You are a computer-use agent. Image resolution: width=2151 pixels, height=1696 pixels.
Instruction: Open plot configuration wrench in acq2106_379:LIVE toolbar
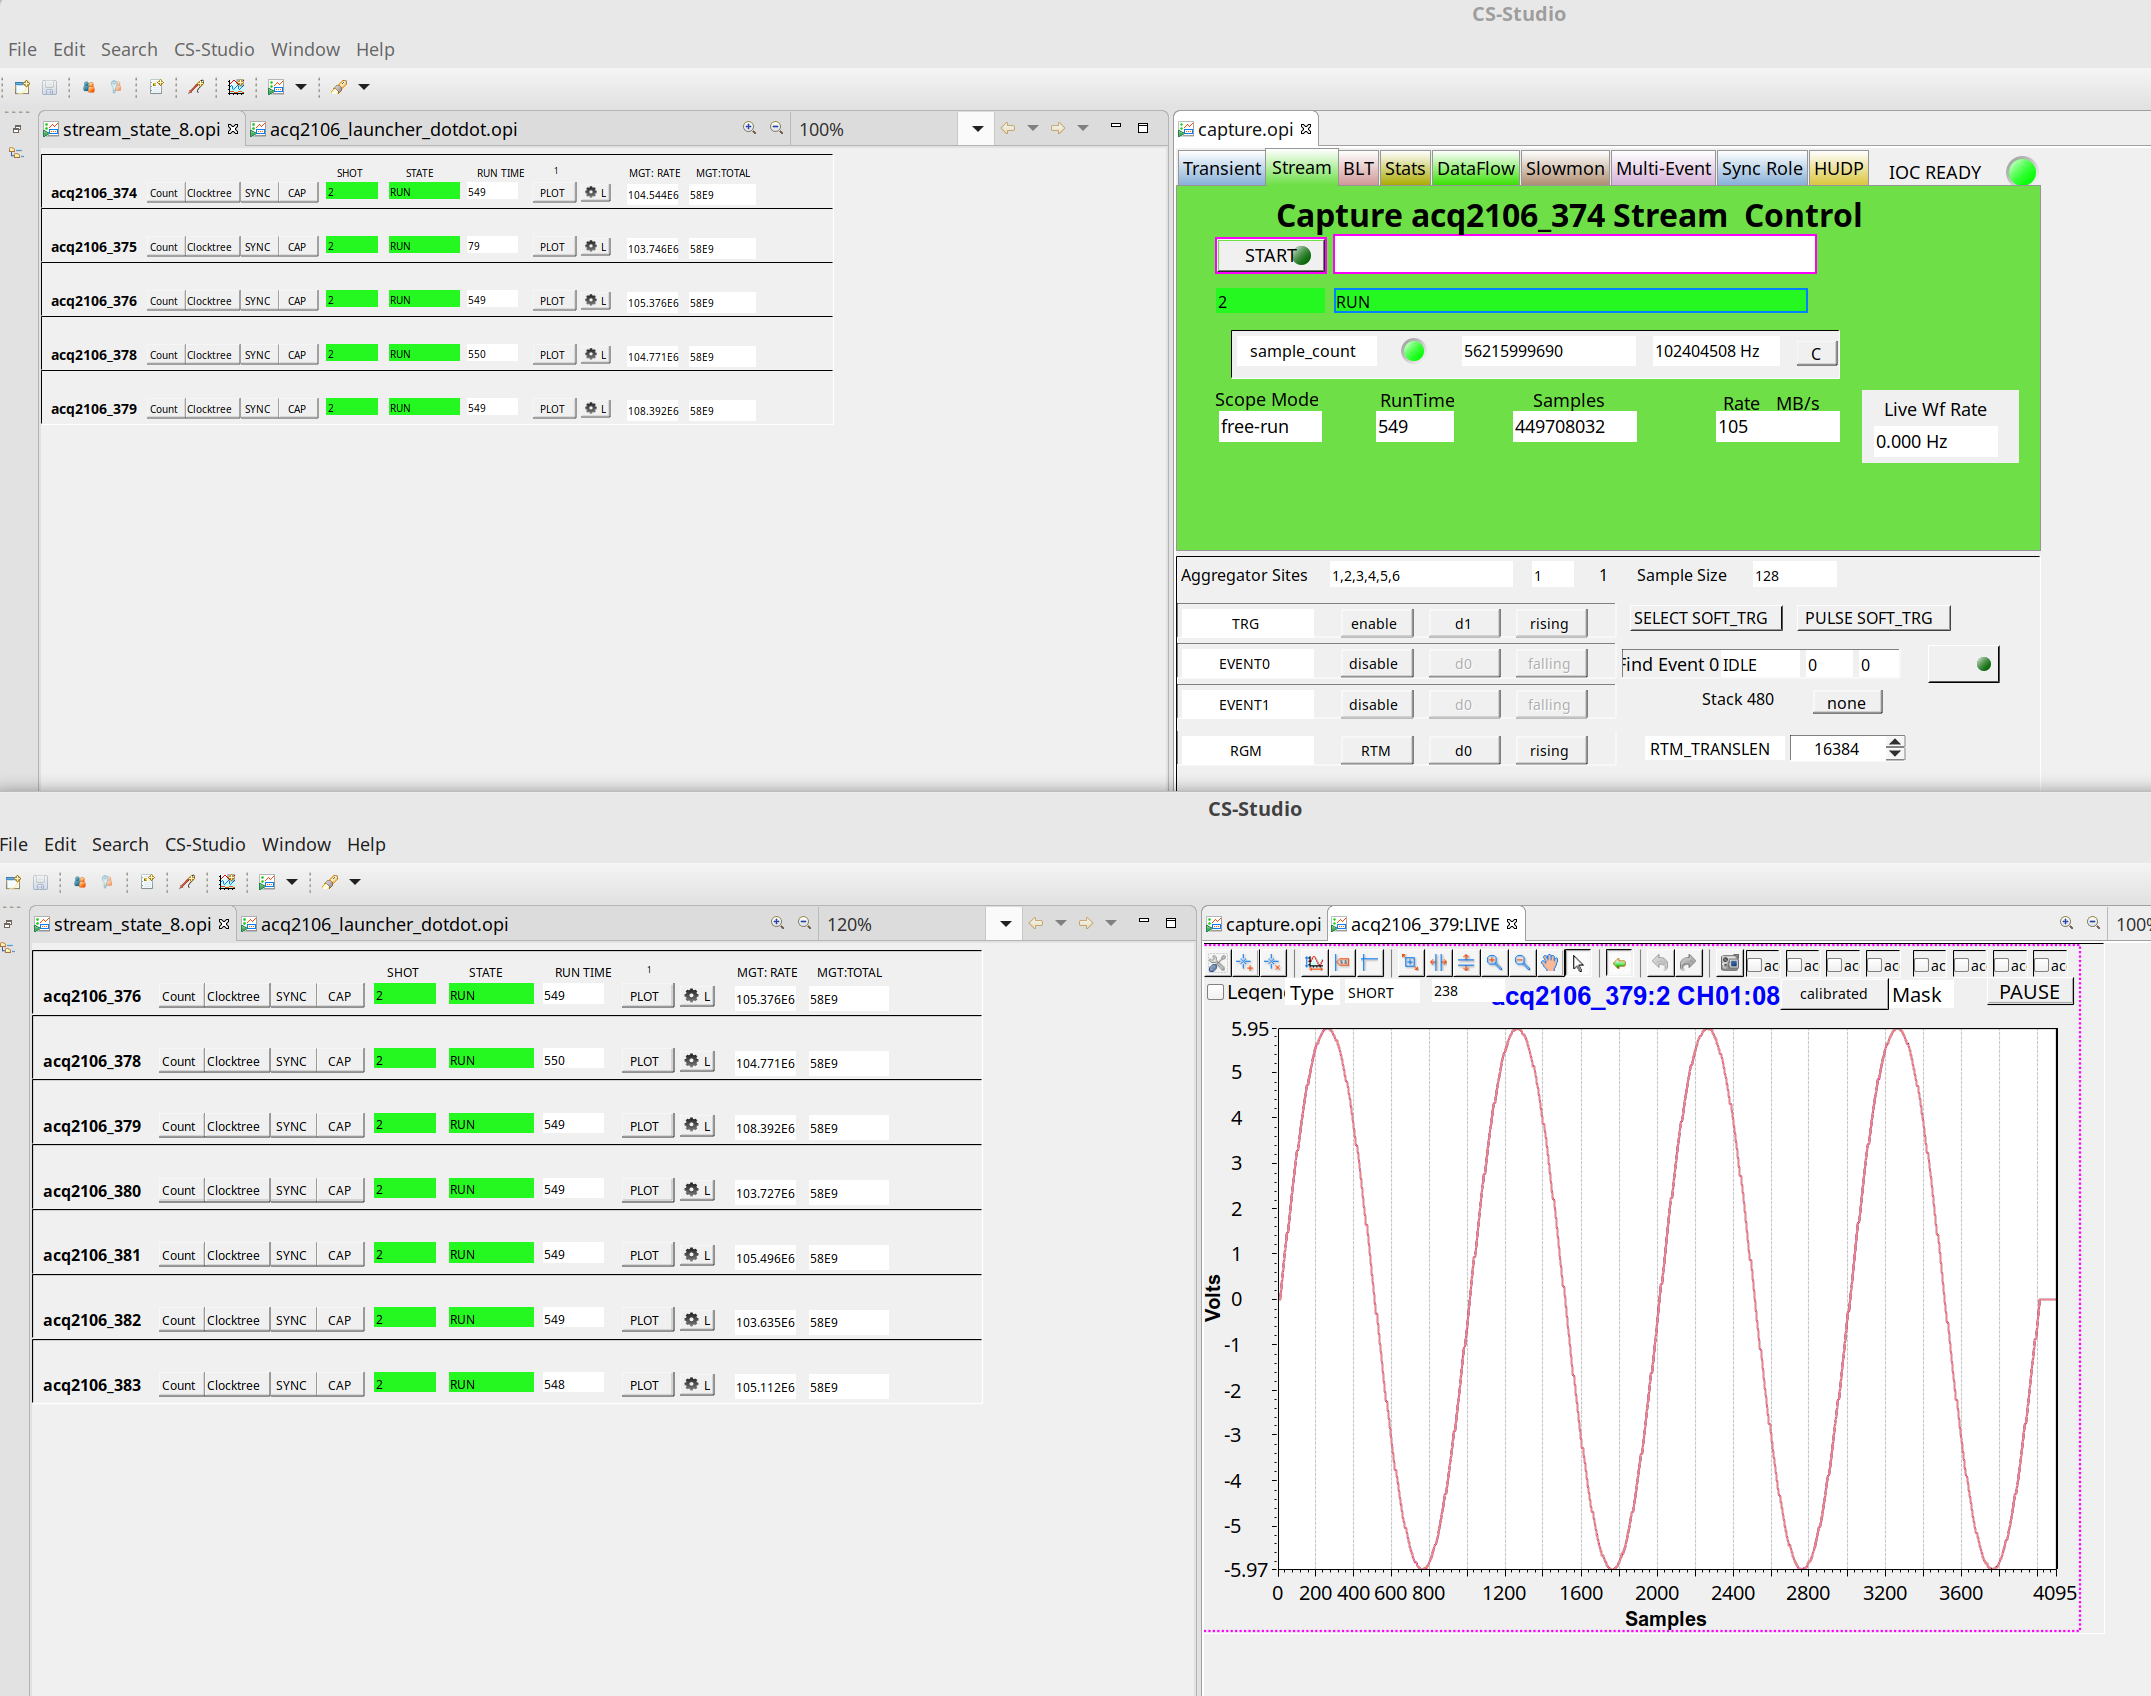1217,963
